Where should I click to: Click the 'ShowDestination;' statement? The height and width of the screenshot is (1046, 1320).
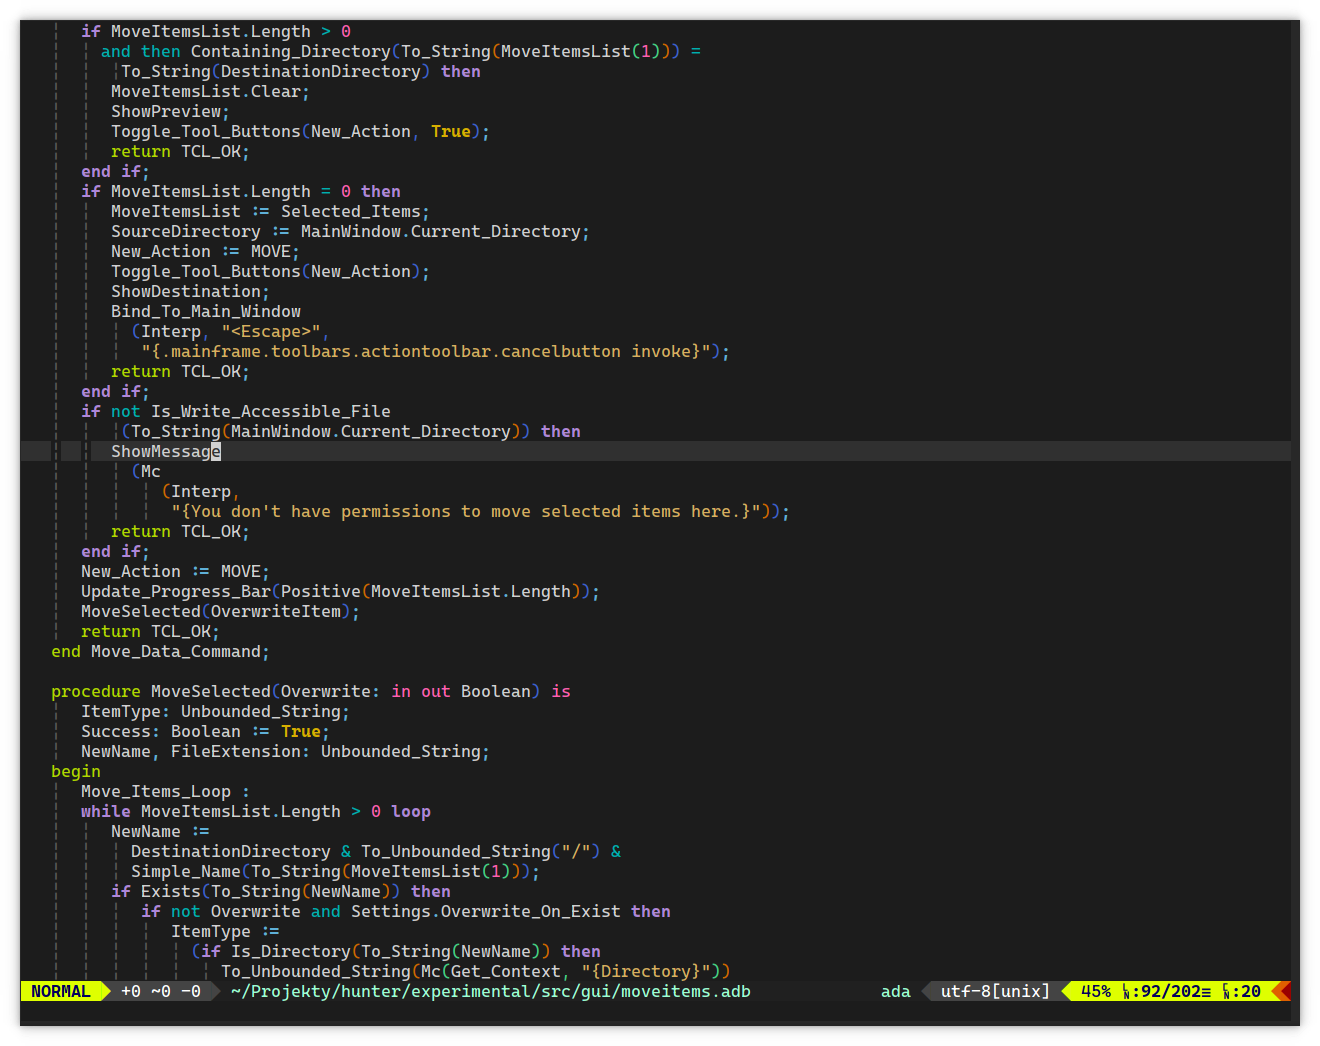191,291
